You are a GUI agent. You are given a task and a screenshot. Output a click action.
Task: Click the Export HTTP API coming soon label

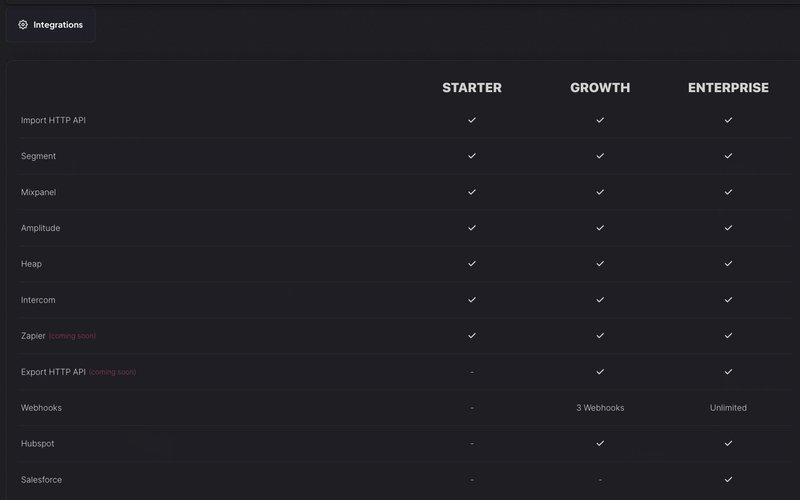(x=113, y=373)
